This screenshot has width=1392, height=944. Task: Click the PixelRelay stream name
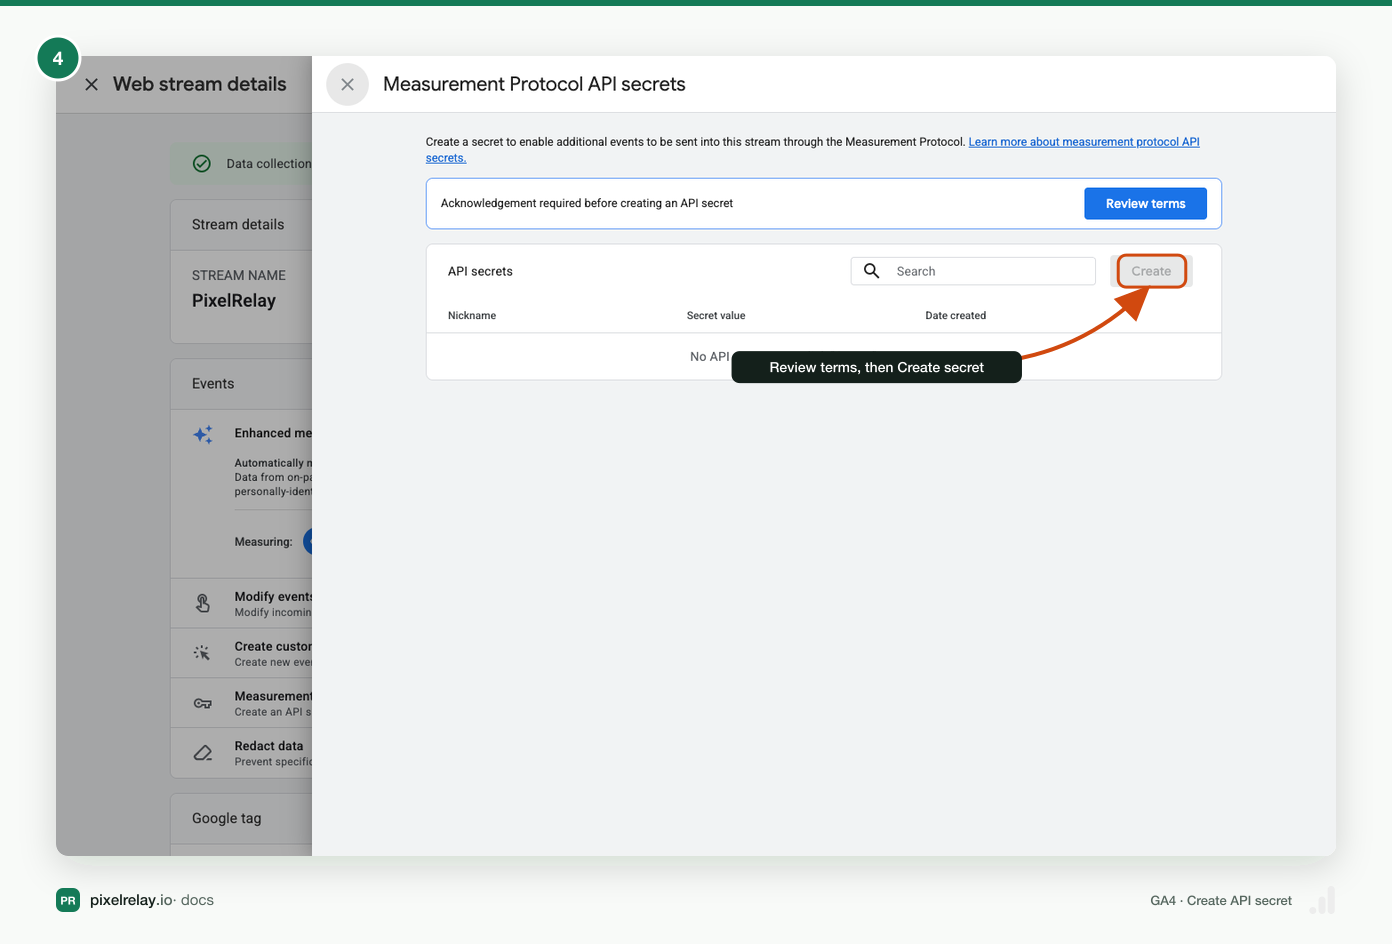pyautogui.click(x=234, y=301)
